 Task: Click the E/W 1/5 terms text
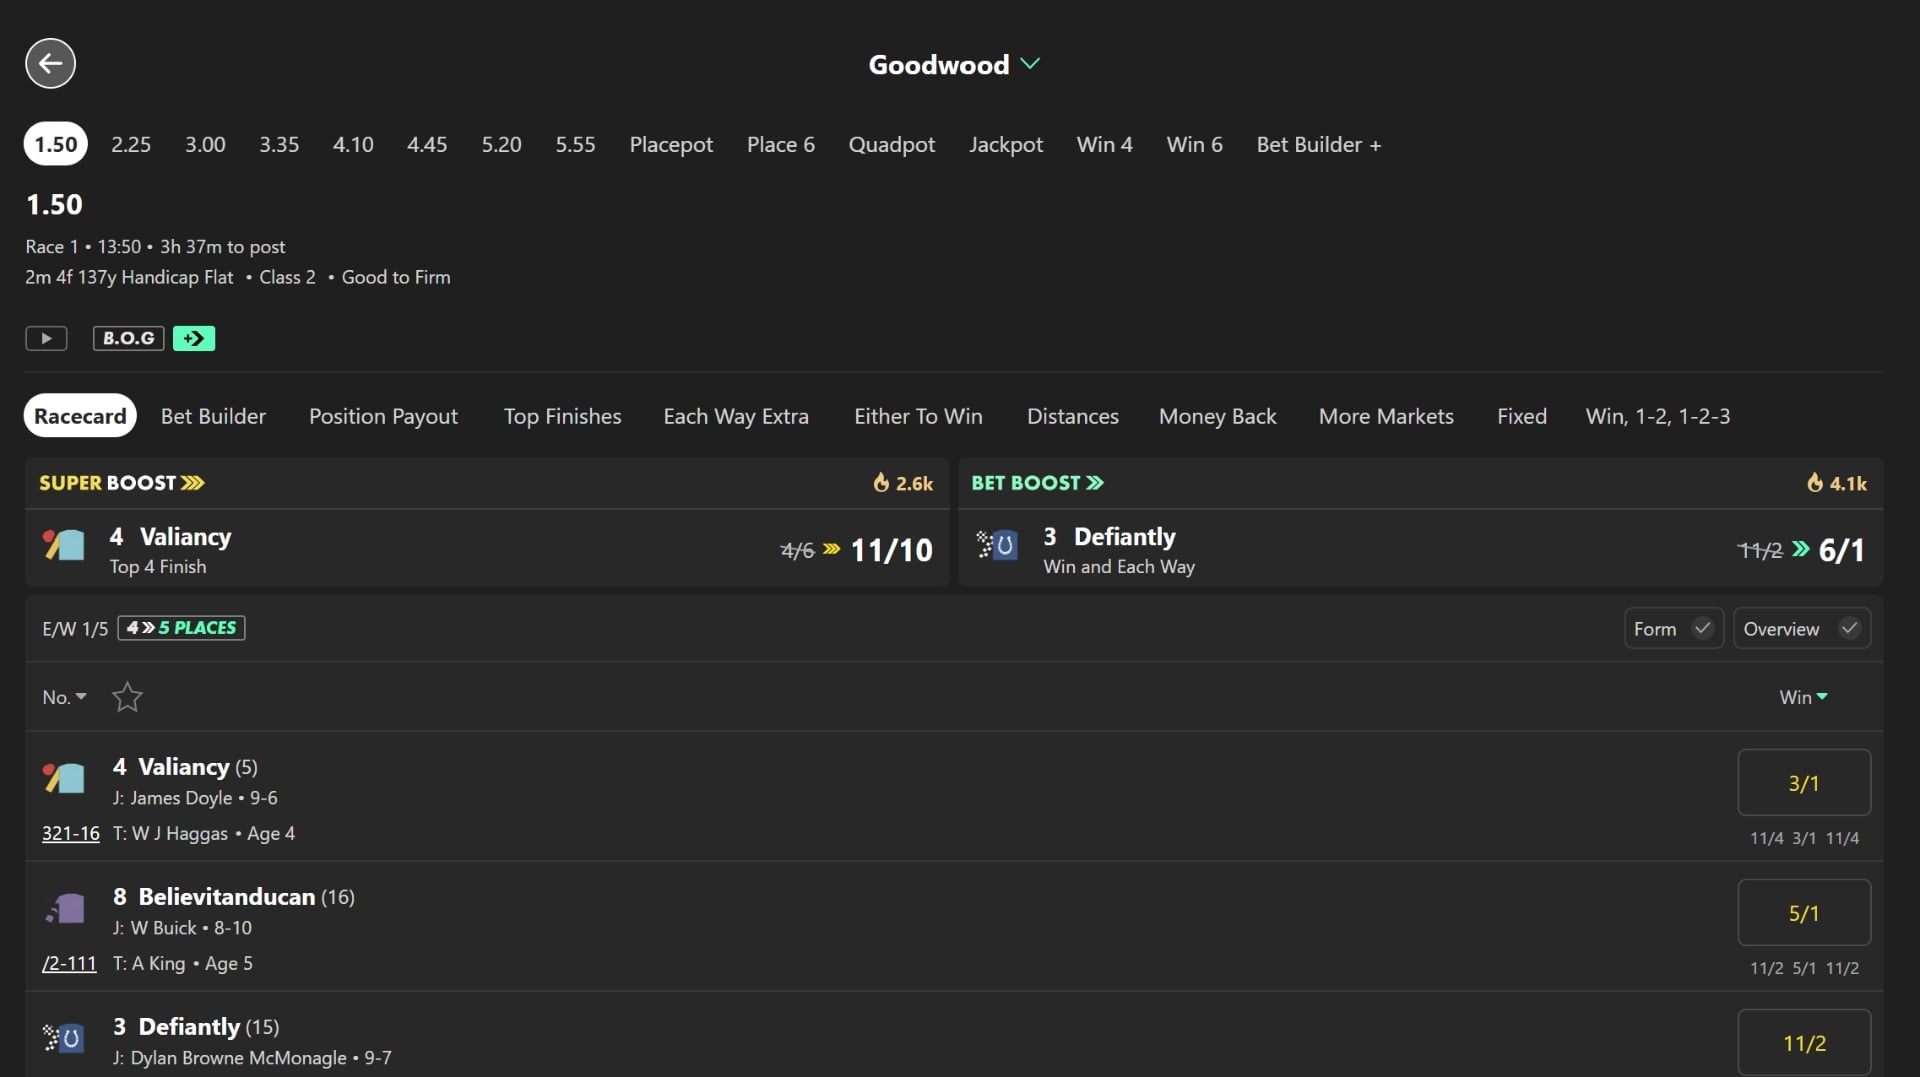click(75, 629)
